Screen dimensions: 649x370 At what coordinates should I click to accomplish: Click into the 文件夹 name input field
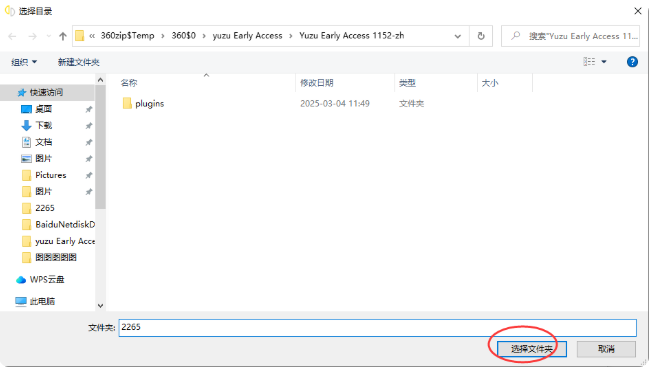pos(377,327)
